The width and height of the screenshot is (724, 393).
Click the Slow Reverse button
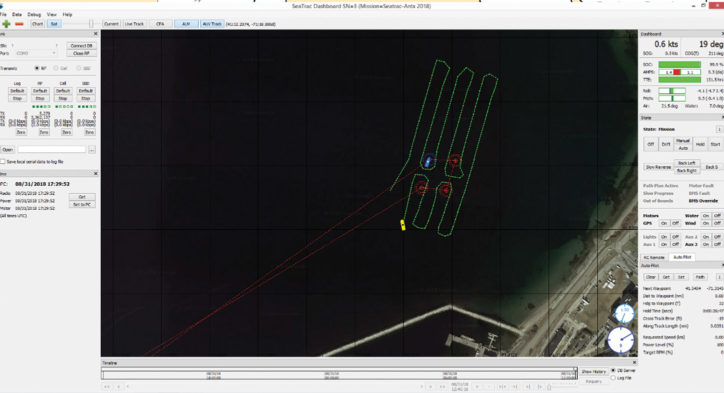(658, 167)
